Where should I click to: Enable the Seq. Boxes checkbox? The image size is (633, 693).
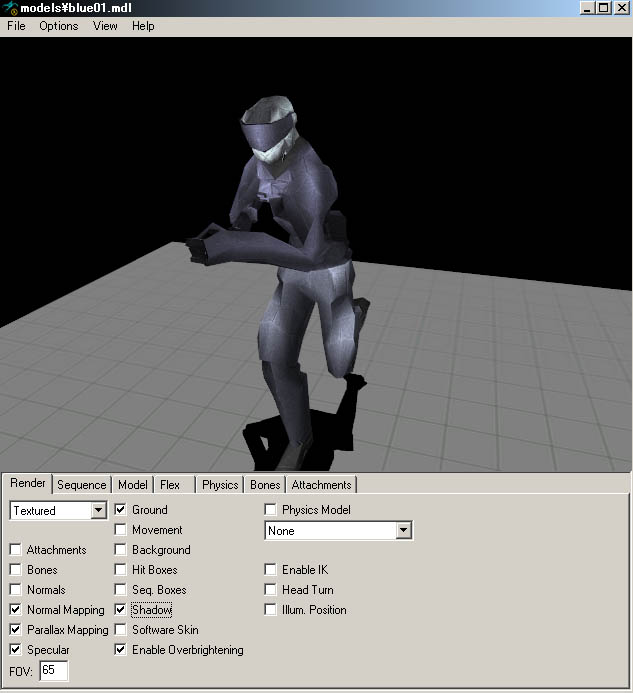click(x=120, y=590)
